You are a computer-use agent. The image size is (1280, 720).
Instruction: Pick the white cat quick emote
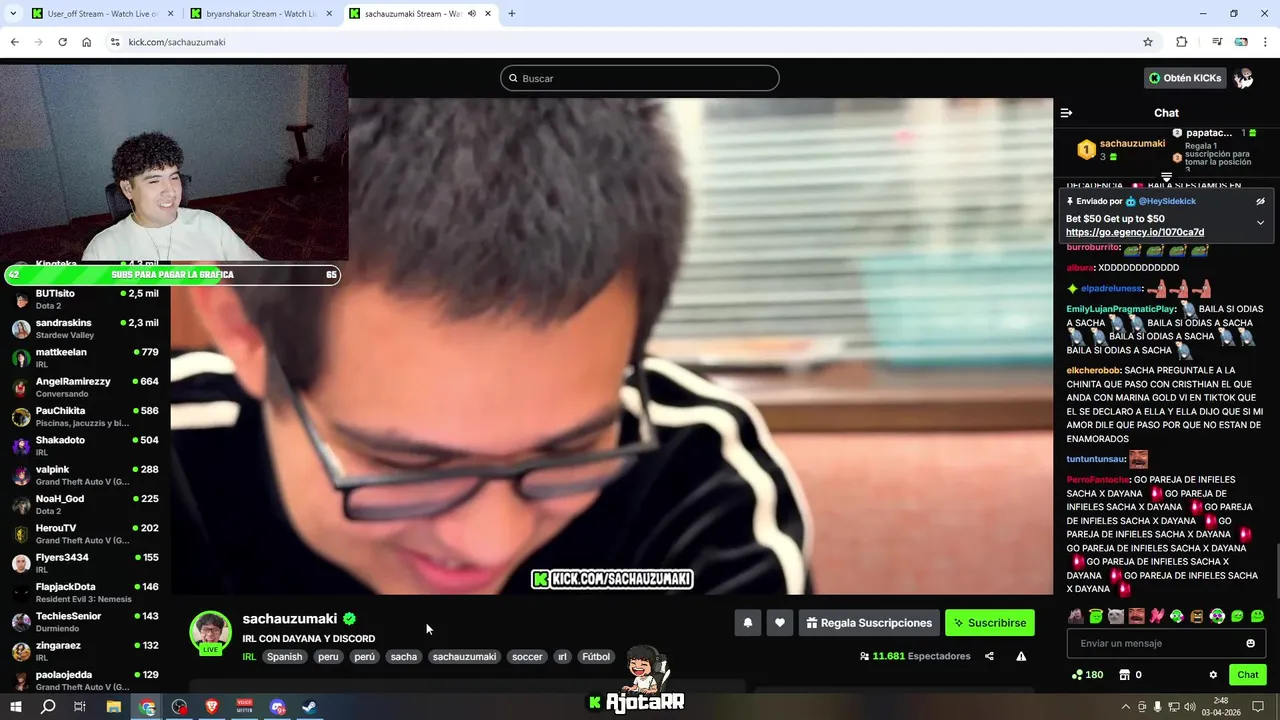(1116, 616)
